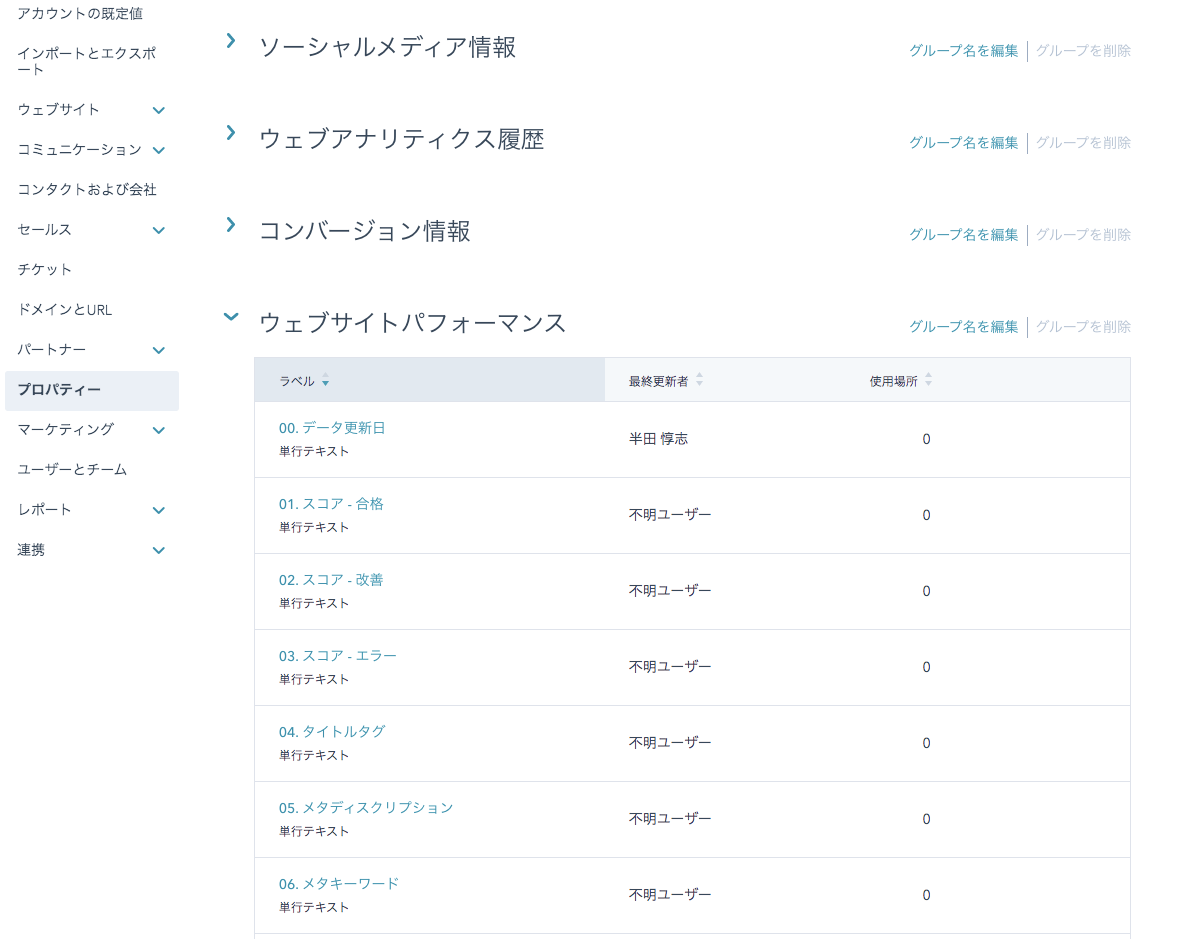Click the 最終更新者 column header
1186x939 pixels.
(x=660, y=379)
